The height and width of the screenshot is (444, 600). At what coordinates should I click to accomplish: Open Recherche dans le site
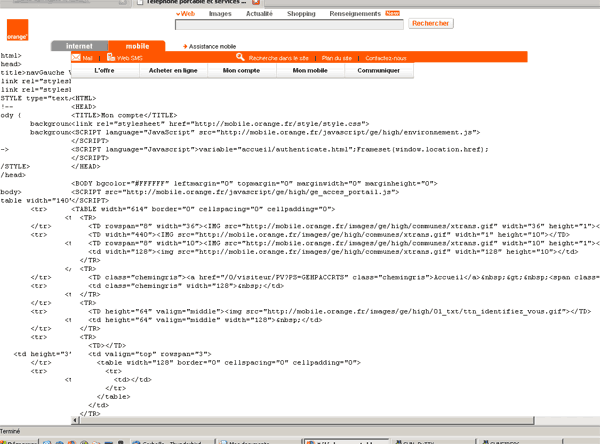click(279, 58)
